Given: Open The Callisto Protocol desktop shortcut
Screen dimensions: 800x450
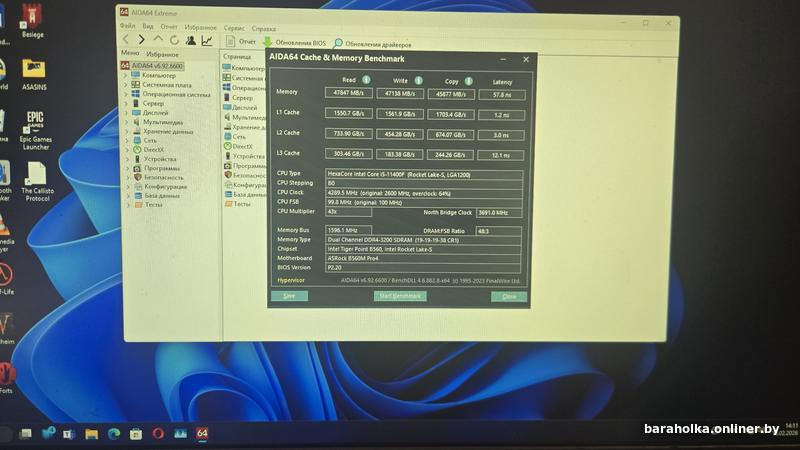Looking at the screenshot, I should pos(37,181).
